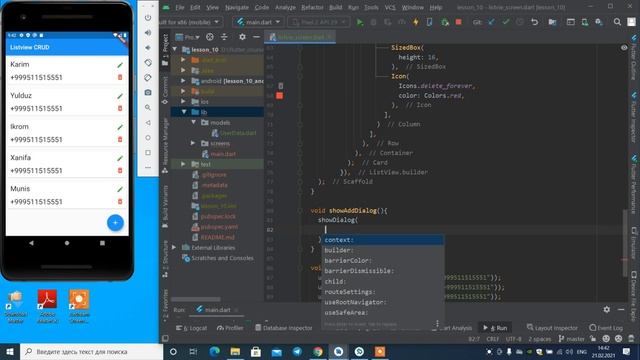Open project panel settings gear
The height and width of the screenshot is (360, 640).
tap(242, 37)
